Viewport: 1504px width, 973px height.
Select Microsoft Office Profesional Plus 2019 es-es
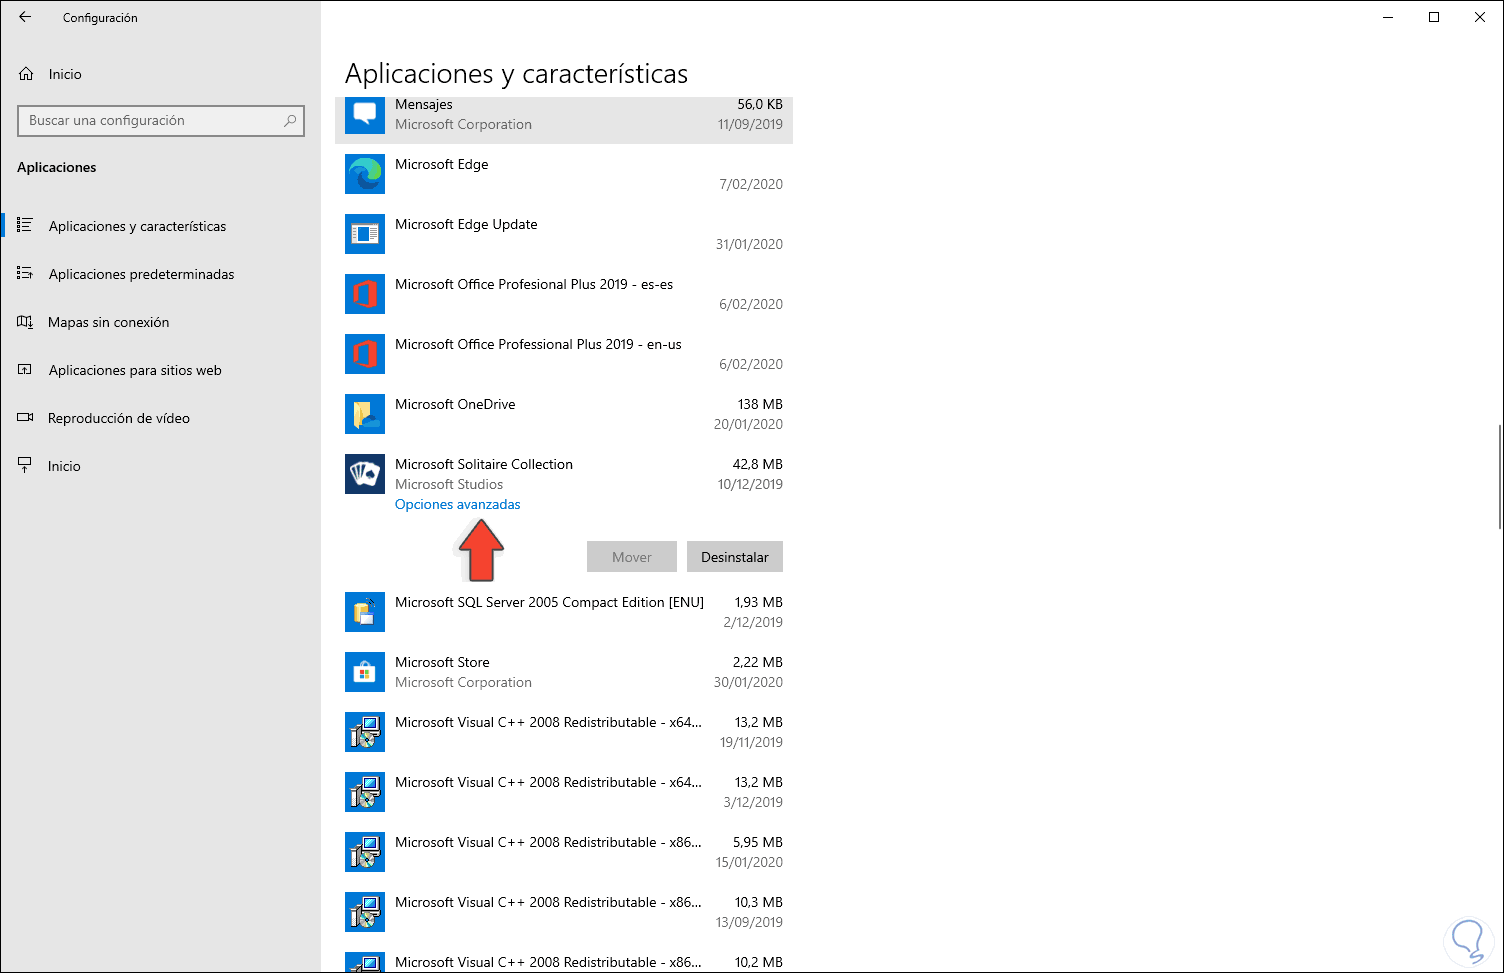pyautogui.click(x=564, y=294)
